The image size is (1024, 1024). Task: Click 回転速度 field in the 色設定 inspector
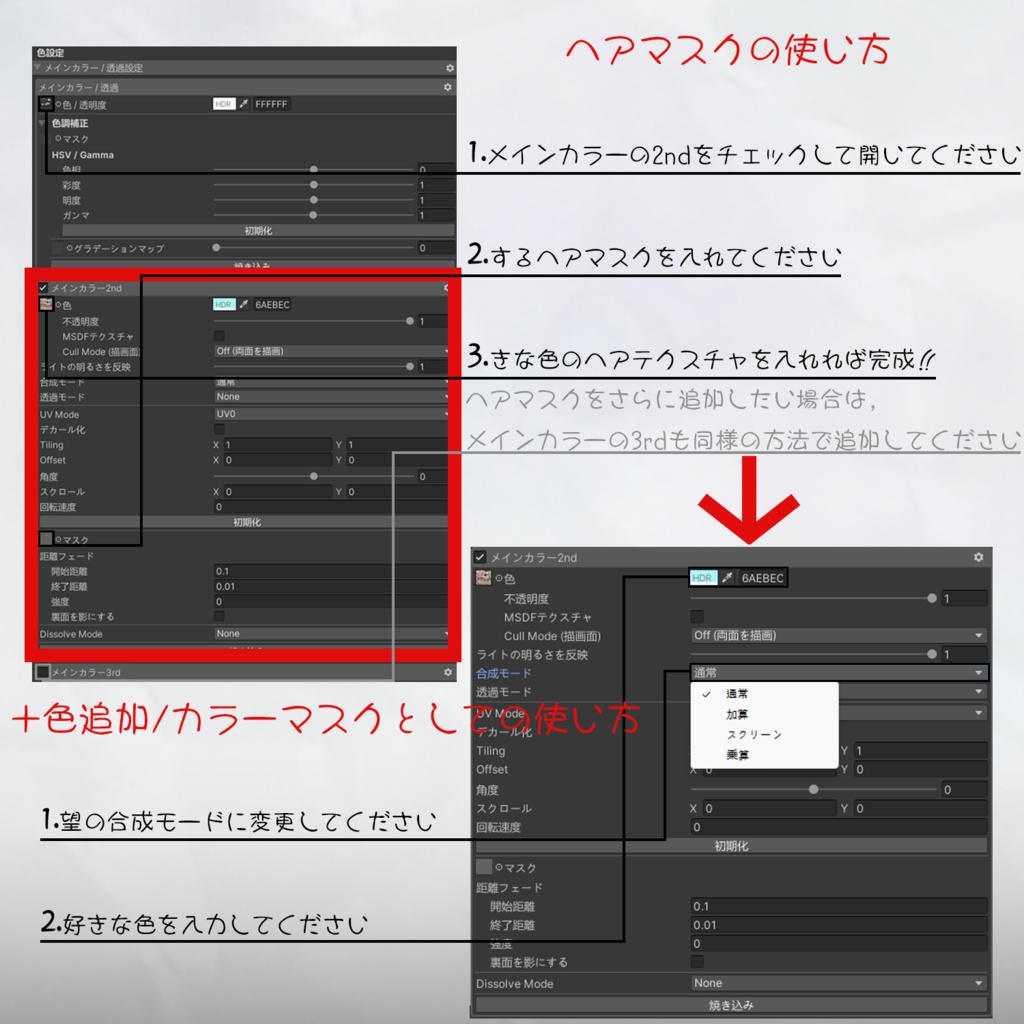tap(332, 507)
